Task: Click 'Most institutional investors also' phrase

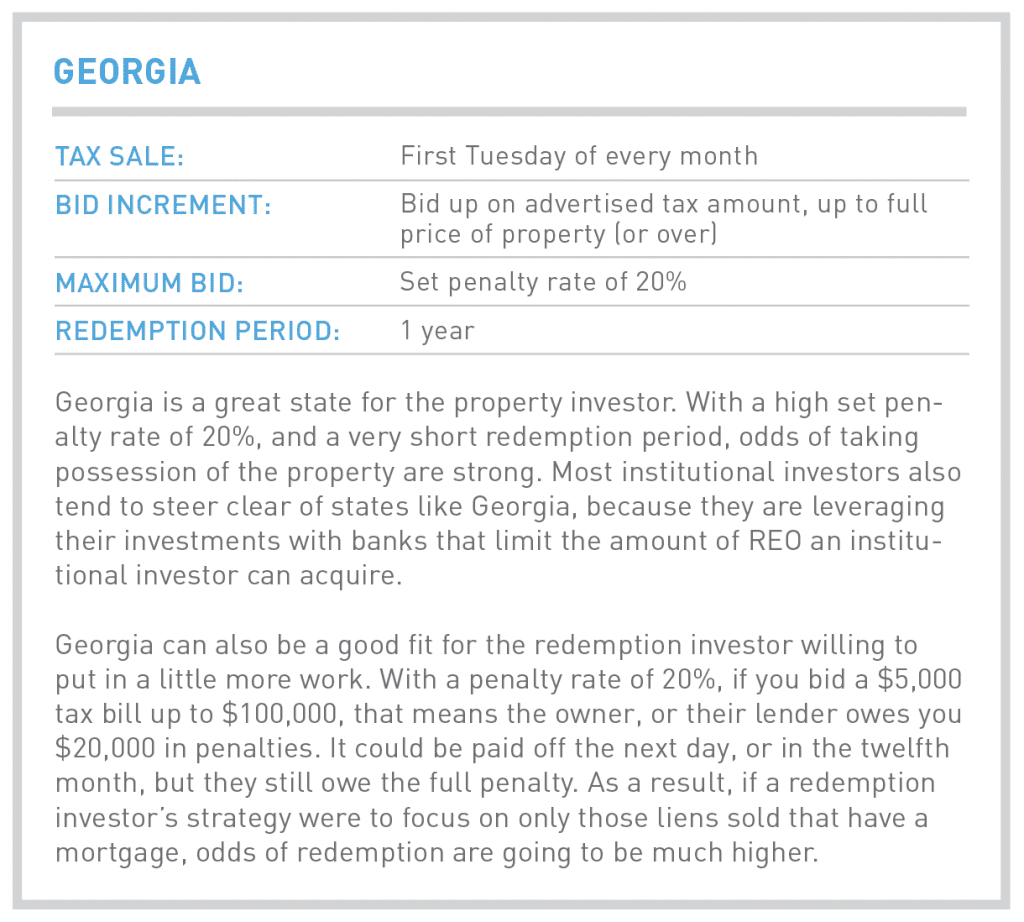Action: click(x=757, y=472)
